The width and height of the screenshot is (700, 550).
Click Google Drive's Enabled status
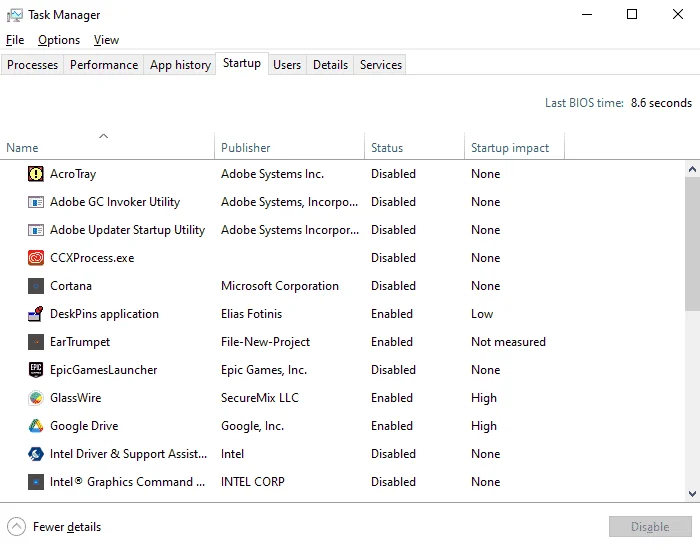point(392,426)
